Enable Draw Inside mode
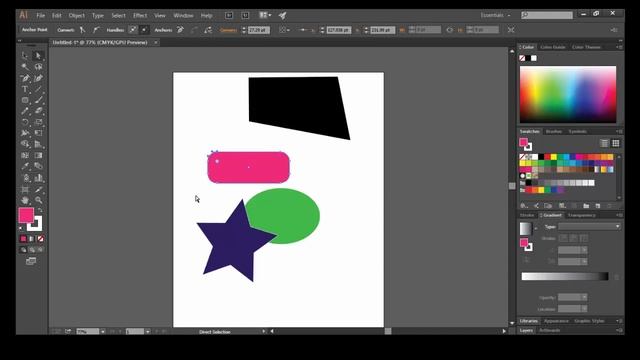The height and width of the screenshot is (360, 640). (40, 250)
